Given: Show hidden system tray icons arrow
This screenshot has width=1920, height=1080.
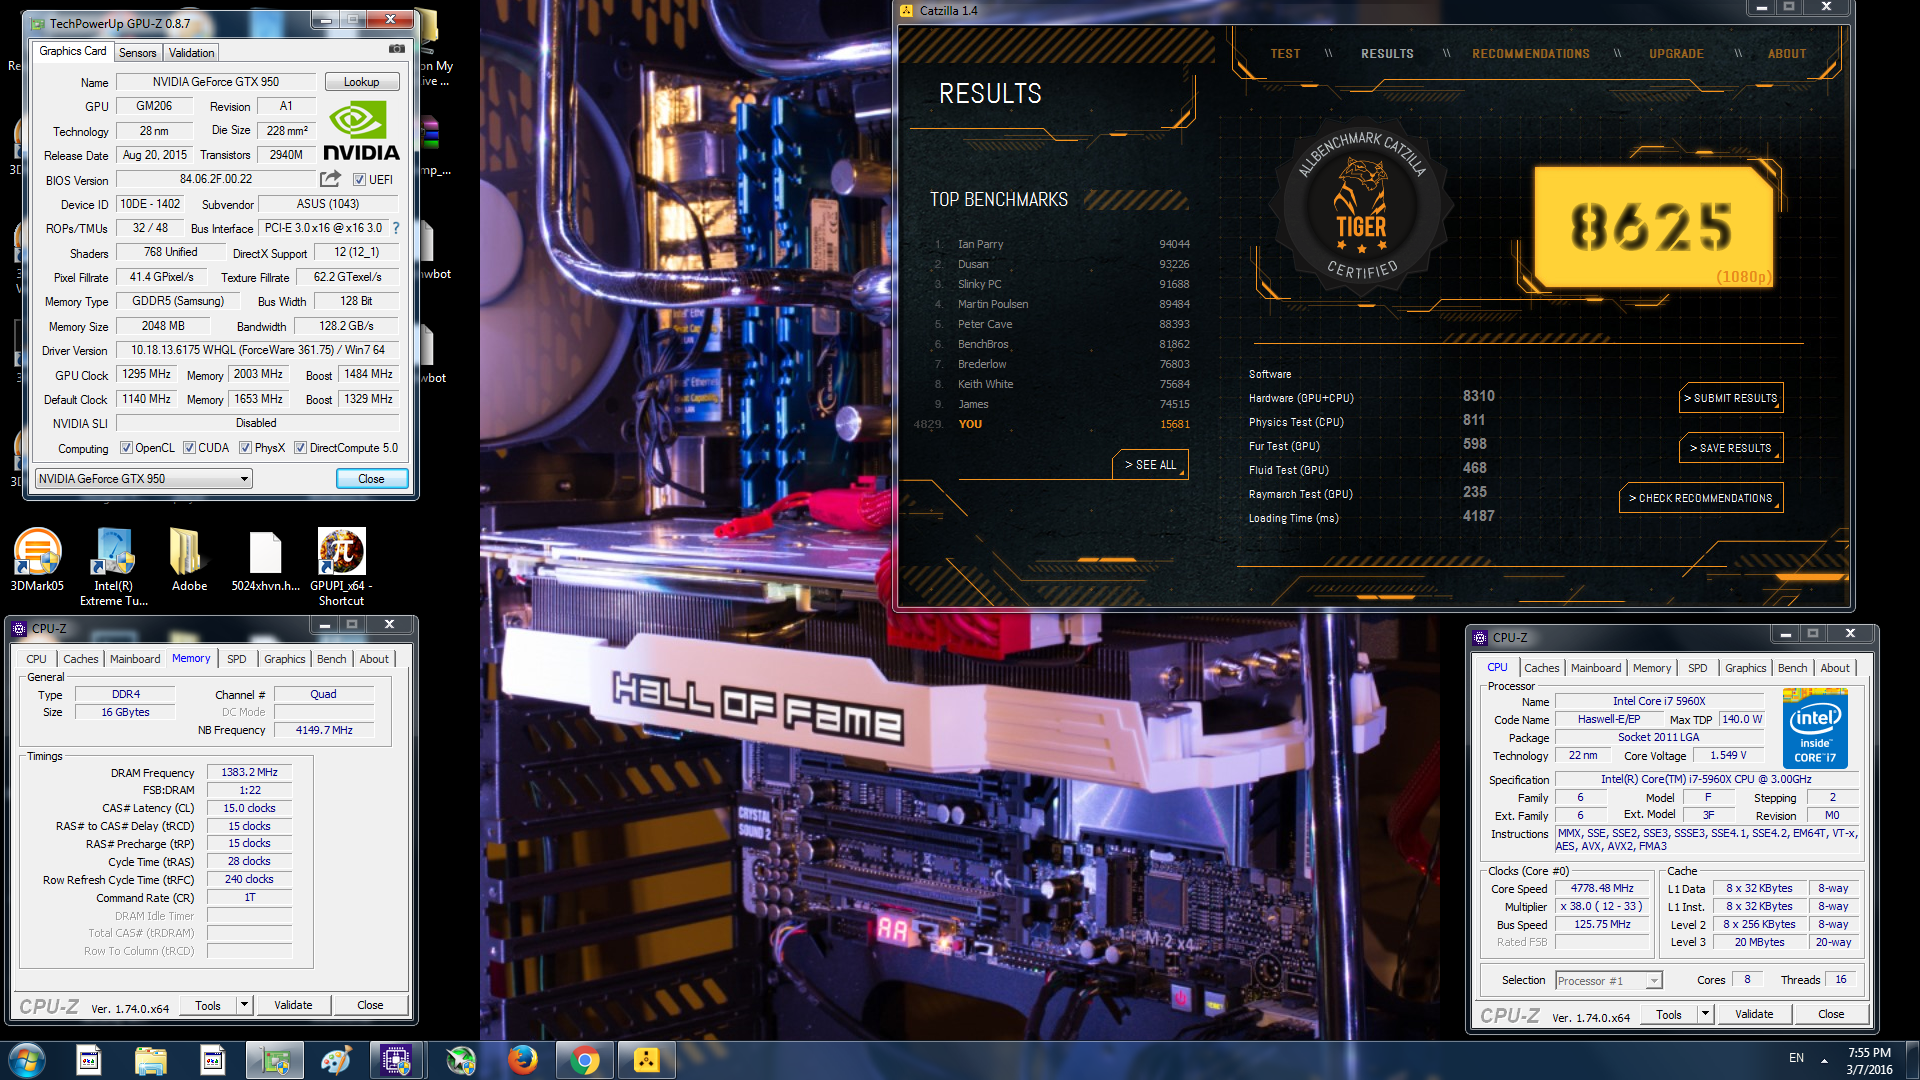Looking at the screenshot, I should click(x=1824, y=1060).
